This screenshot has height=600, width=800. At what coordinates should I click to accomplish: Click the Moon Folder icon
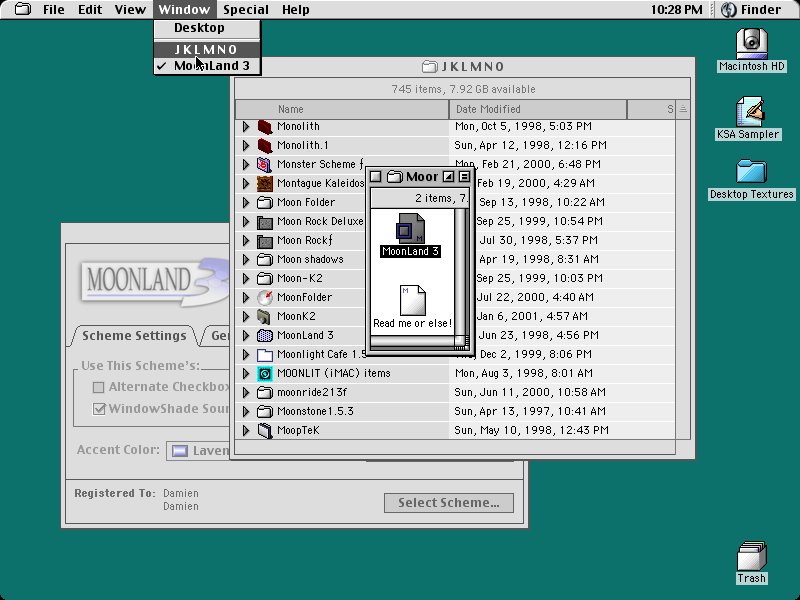pos(264,203)
